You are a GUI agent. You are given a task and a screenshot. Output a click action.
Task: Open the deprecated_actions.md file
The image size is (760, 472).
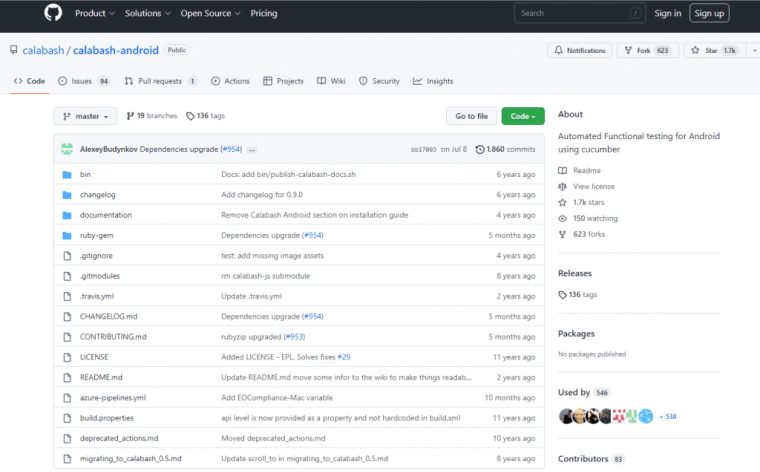(119, 439)
